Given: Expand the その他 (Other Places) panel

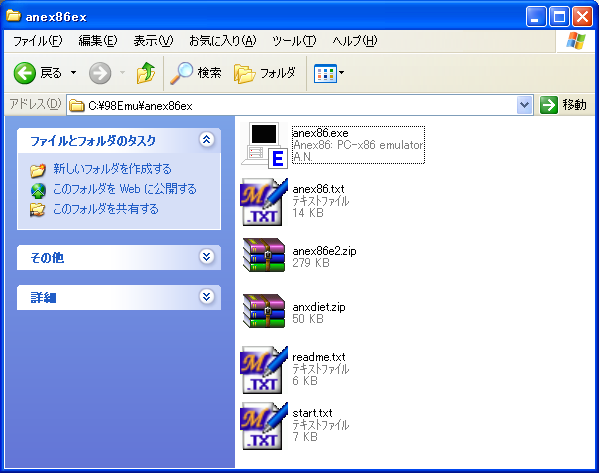Looking at the screenshot, I should click(206, 256).
